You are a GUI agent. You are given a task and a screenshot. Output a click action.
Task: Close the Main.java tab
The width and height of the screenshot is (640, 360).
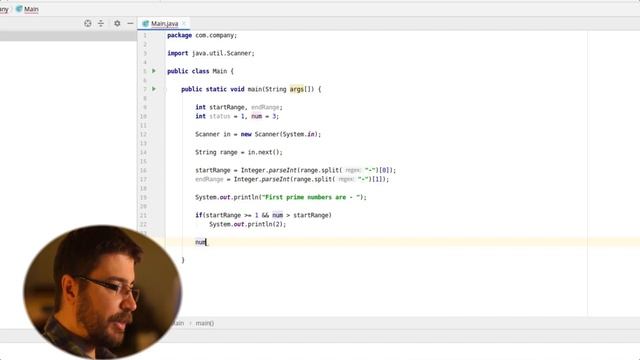[x=184, y=23]
